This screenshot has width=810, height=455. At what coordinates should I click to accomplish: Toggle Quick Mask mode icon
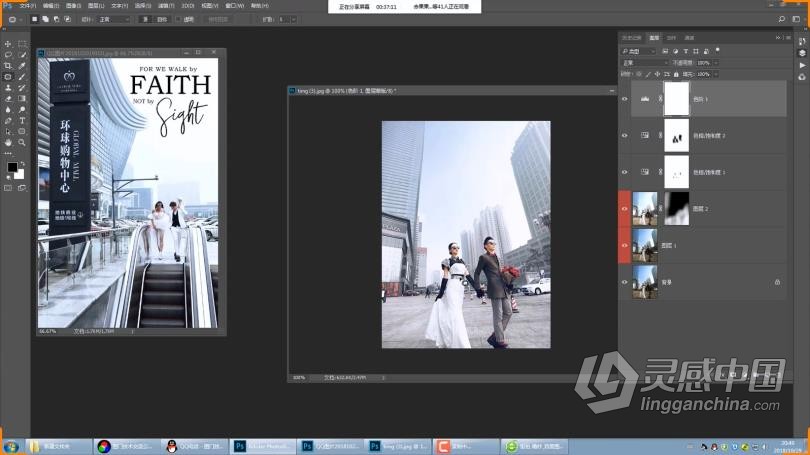(x=8, y=189)
